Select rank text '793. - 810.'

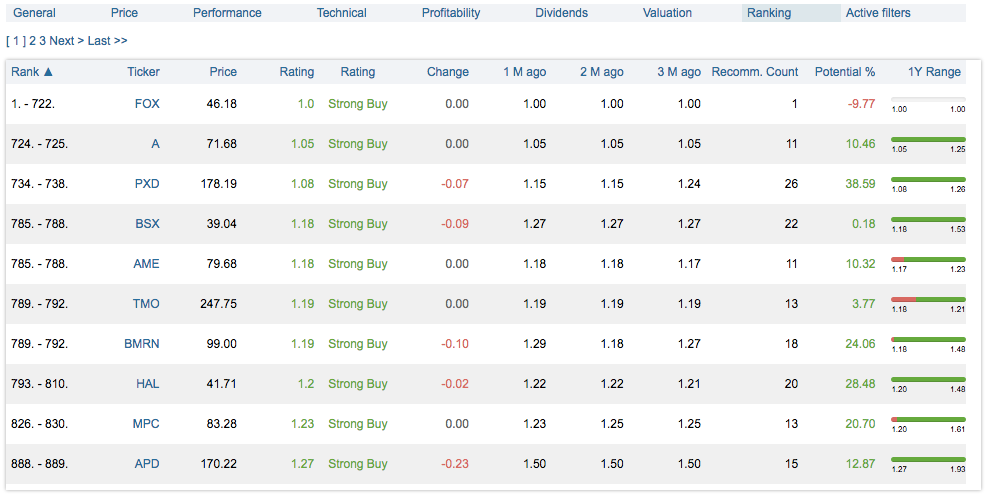click(x=40, y=384)
